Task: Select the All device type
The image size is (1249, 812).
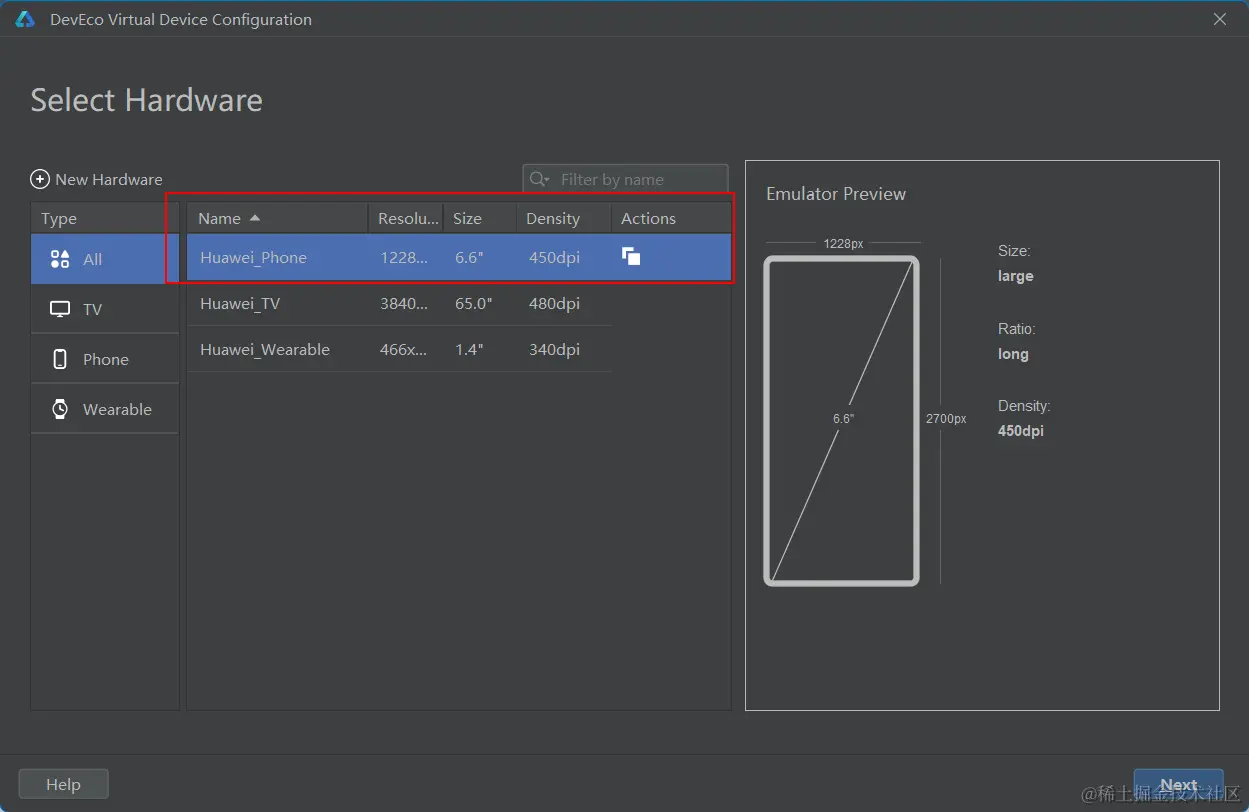Action: pyautogui.click(x=105, y=259)
